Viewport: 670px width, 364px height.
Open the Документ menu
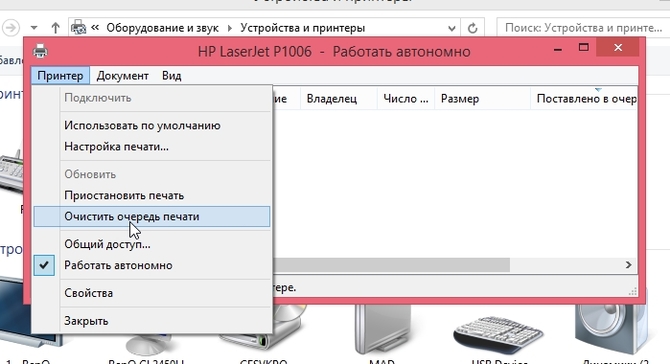pyautogui.click(x=122, y=76)
